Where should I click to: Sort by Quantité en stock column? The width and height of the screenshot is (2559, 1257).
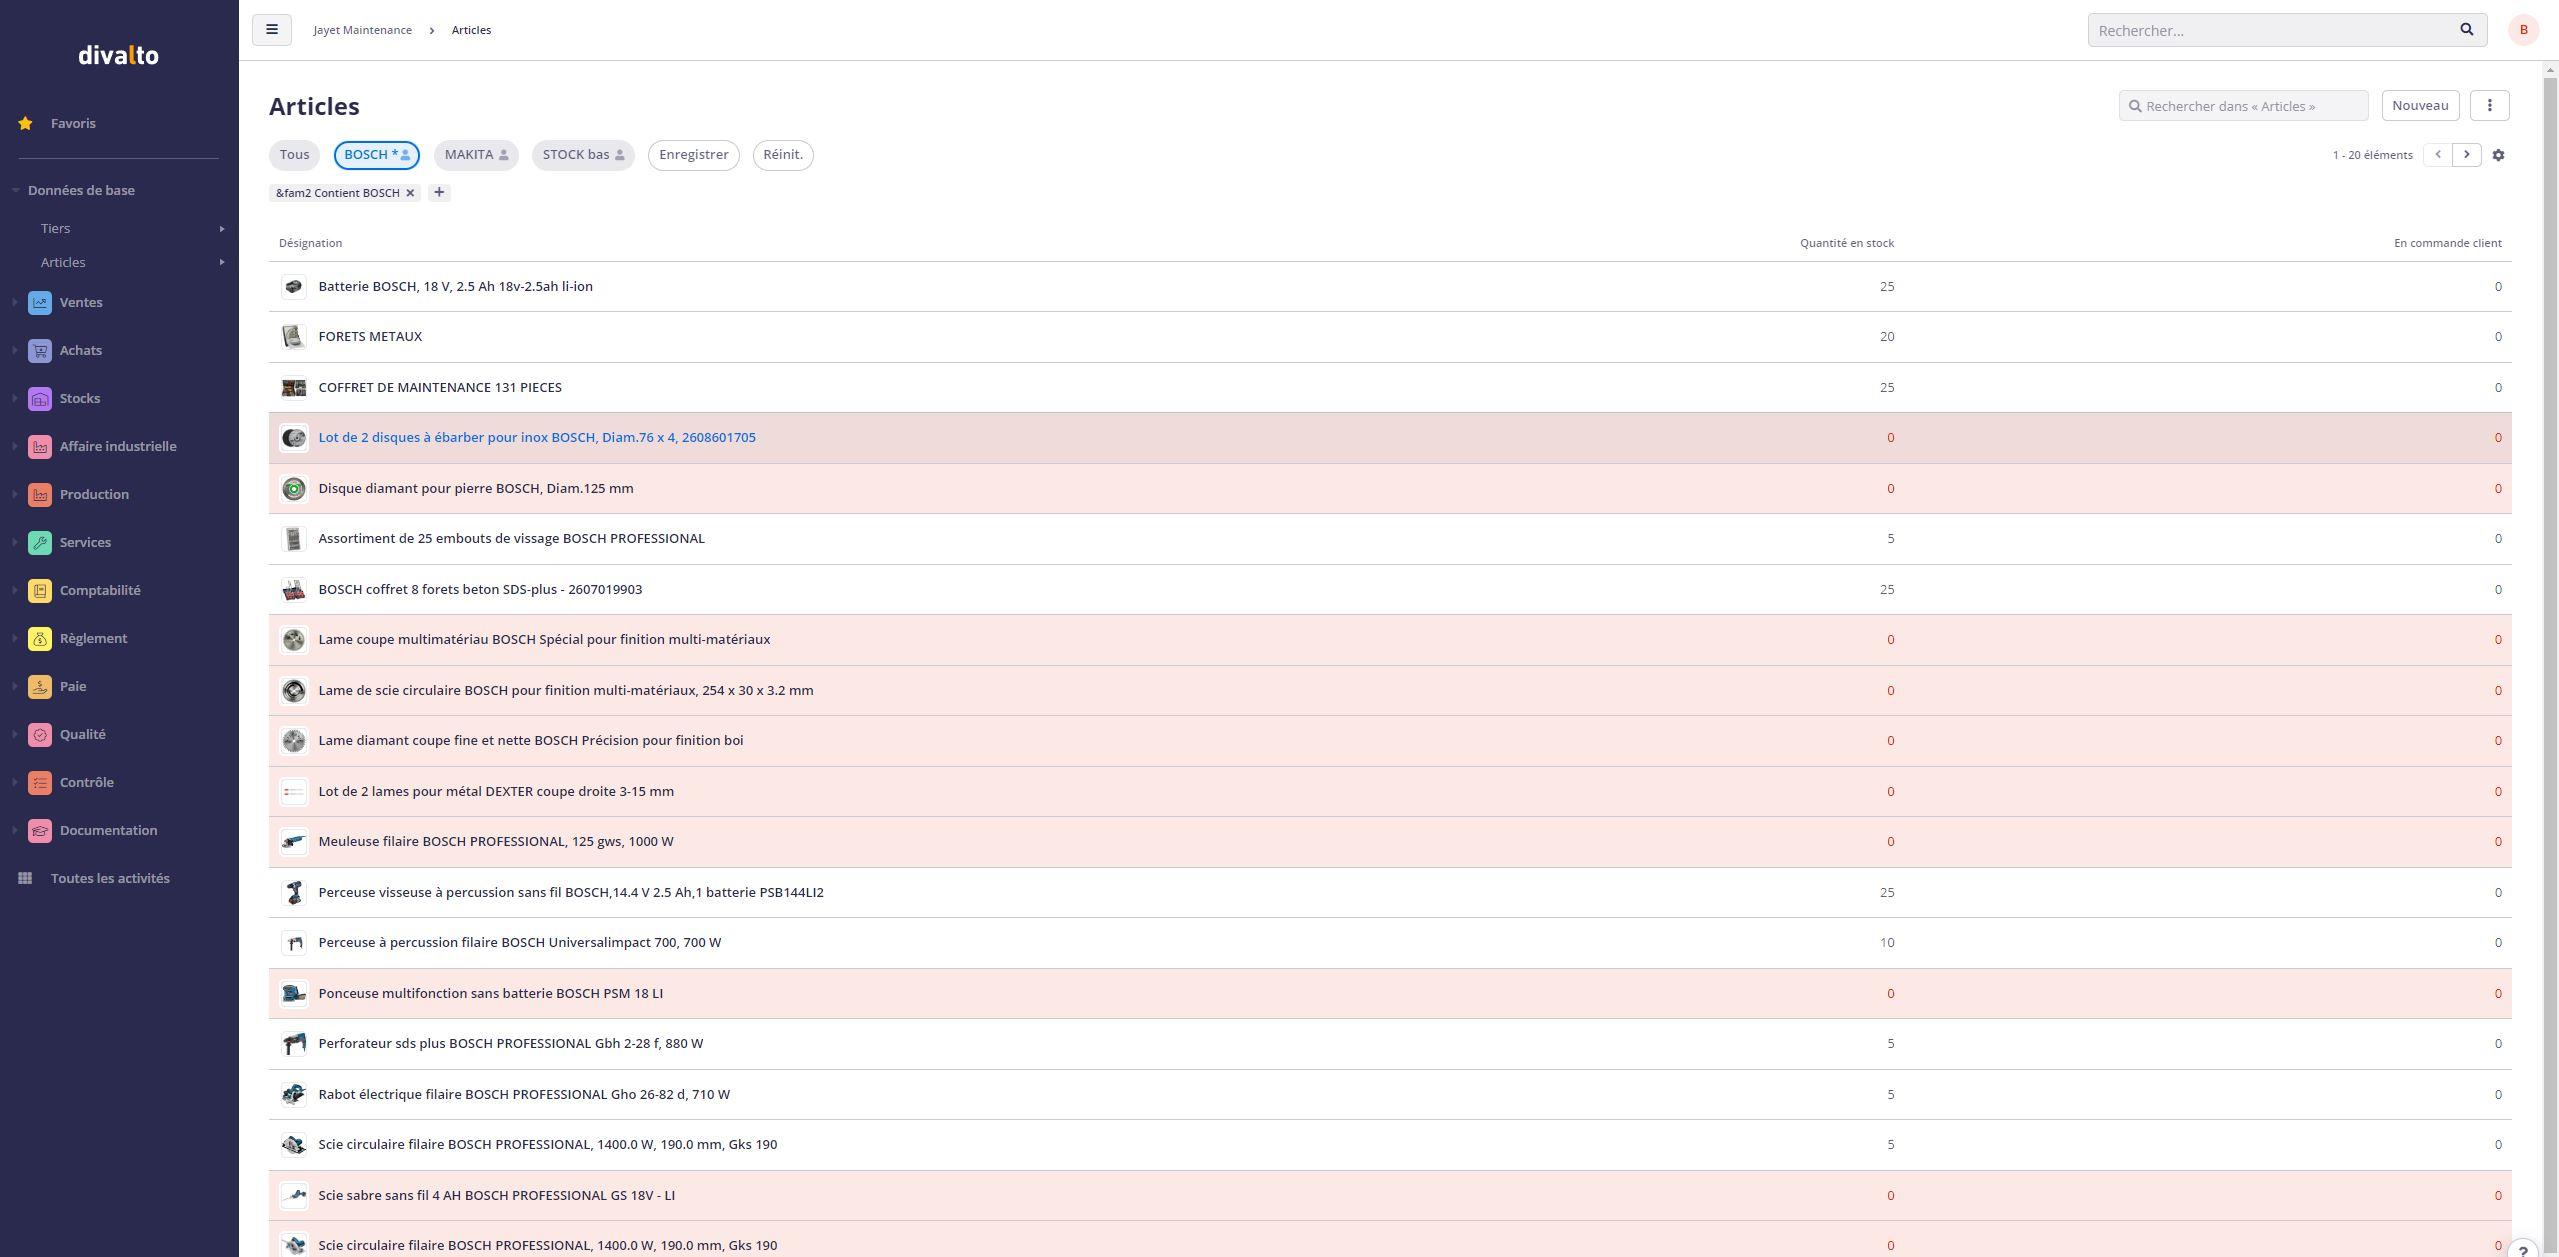point(1846,243)
